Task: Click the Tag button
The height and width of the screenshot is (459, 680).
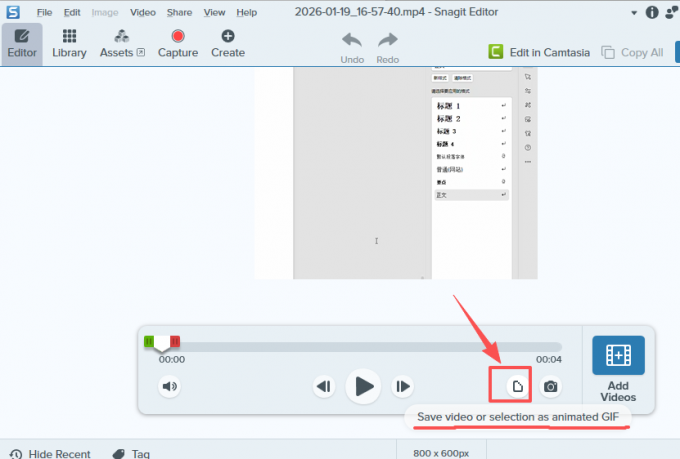Action: coord(131,454)
